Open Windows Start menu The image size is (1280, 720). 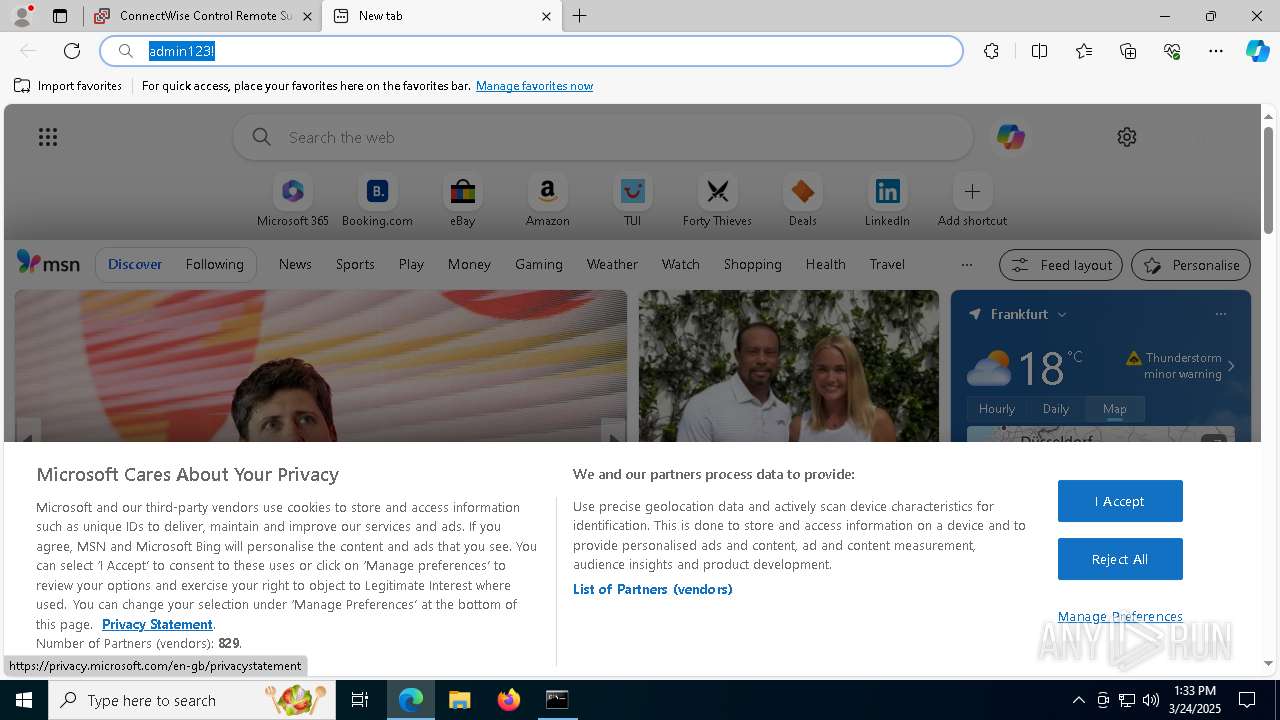click(x=24, y=700)
